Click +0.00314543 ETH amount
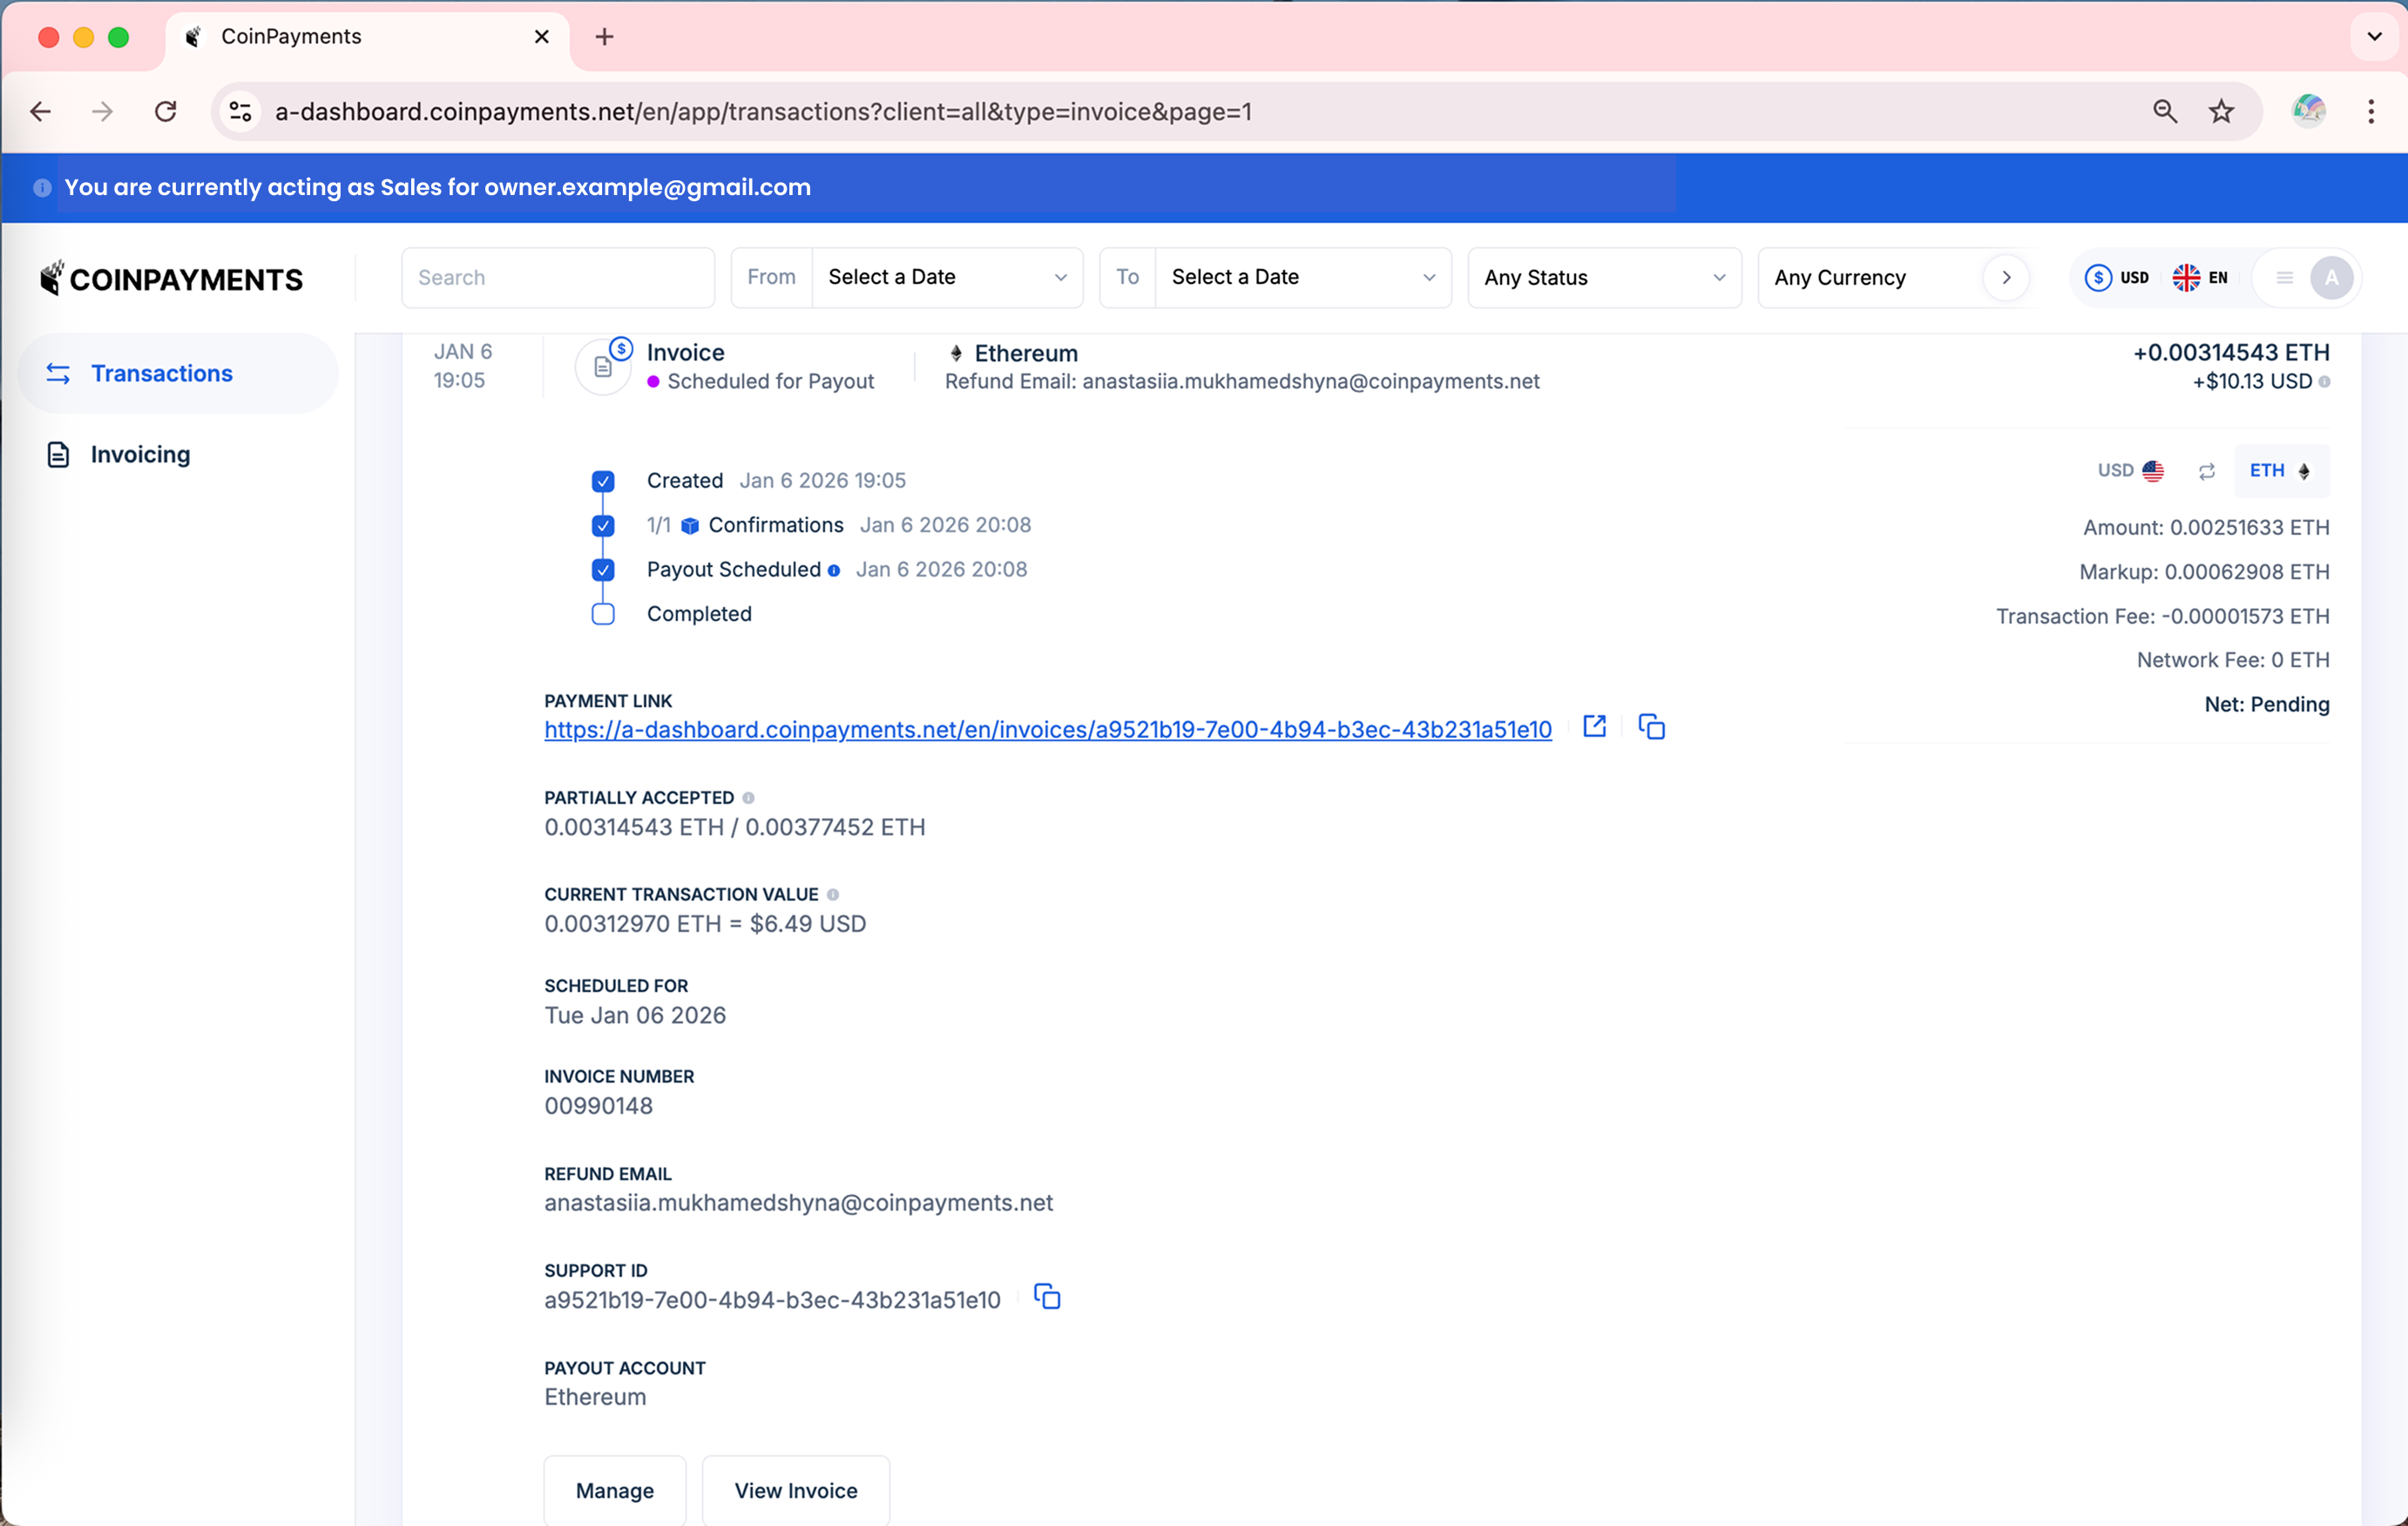This screenshot has height=1526, width=2408. click(2231, 353)
